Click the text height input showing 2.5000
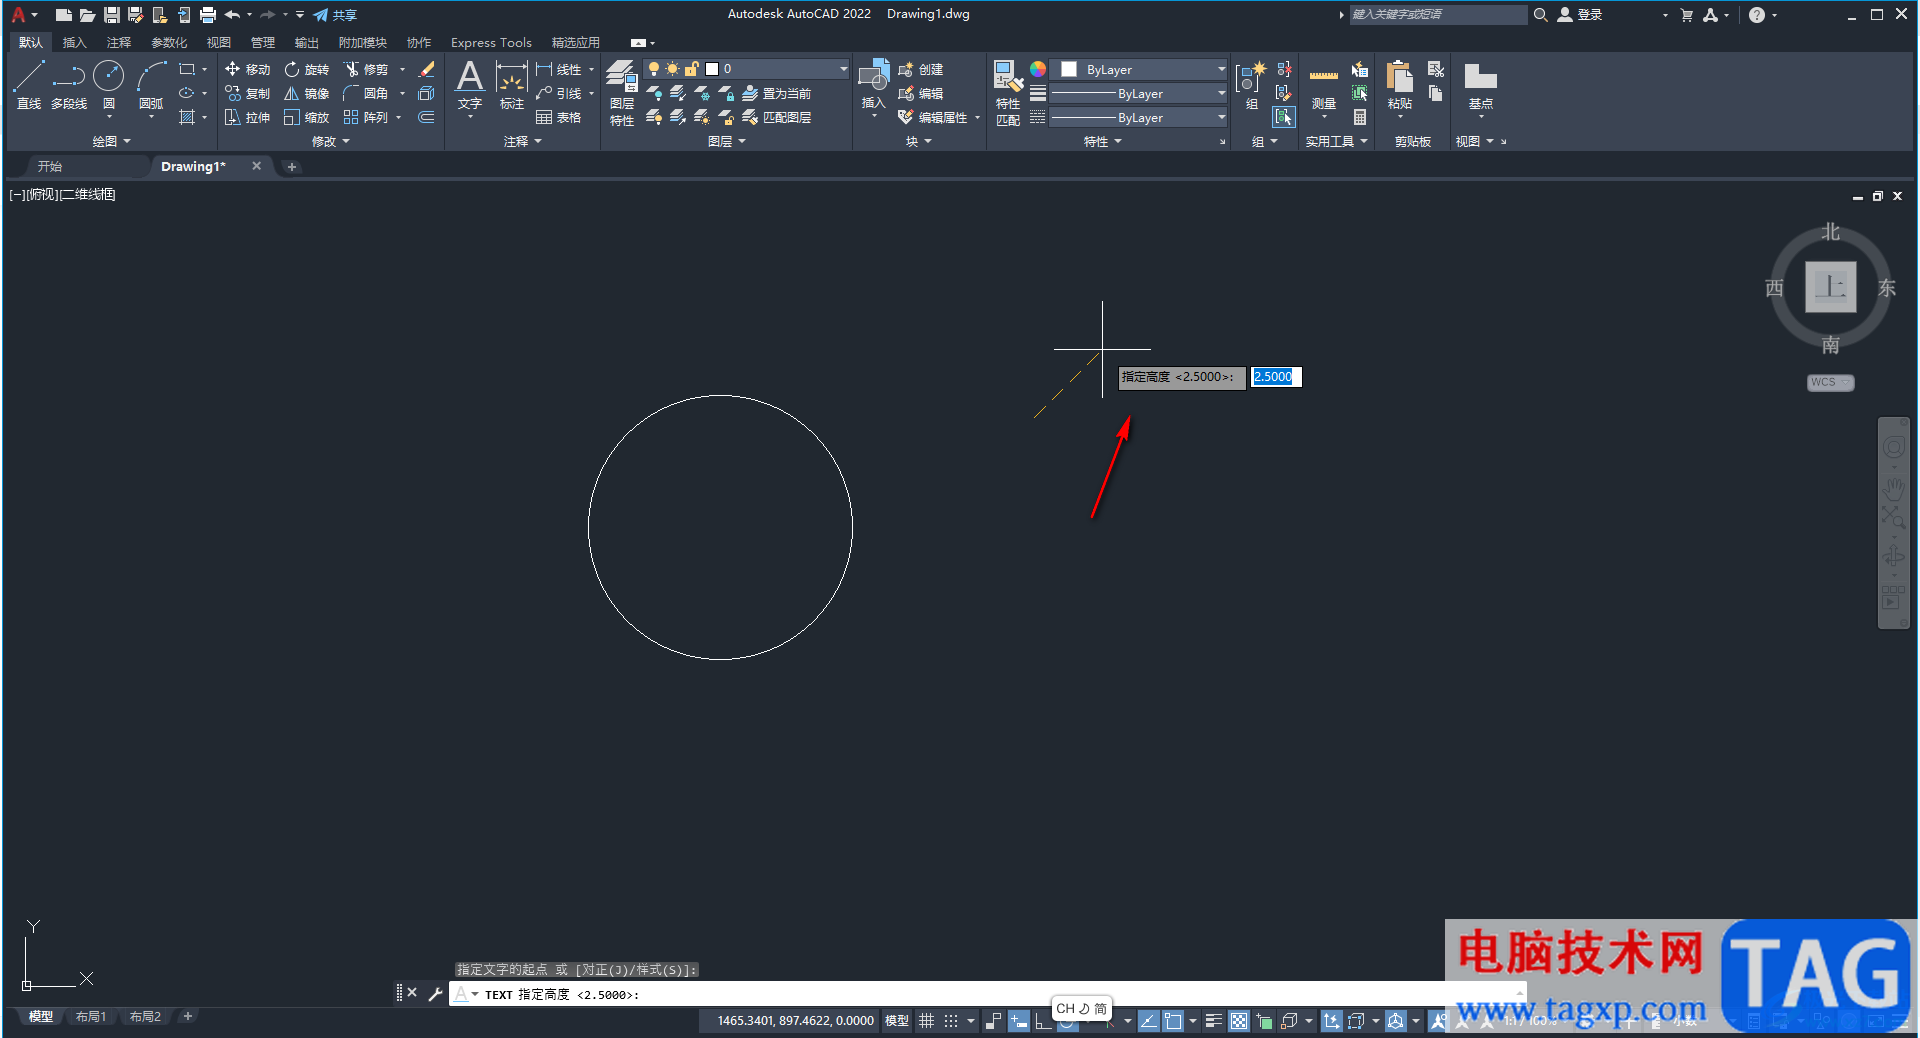Image resolution: width=1920 pixels, height=1038 pixels. click(1276, 377)
